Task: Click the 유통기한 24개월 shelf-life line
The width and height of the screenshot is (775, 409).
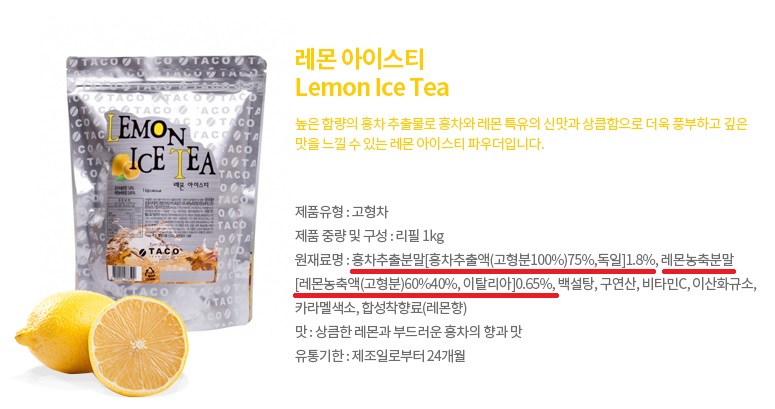Action: [380, 356]
